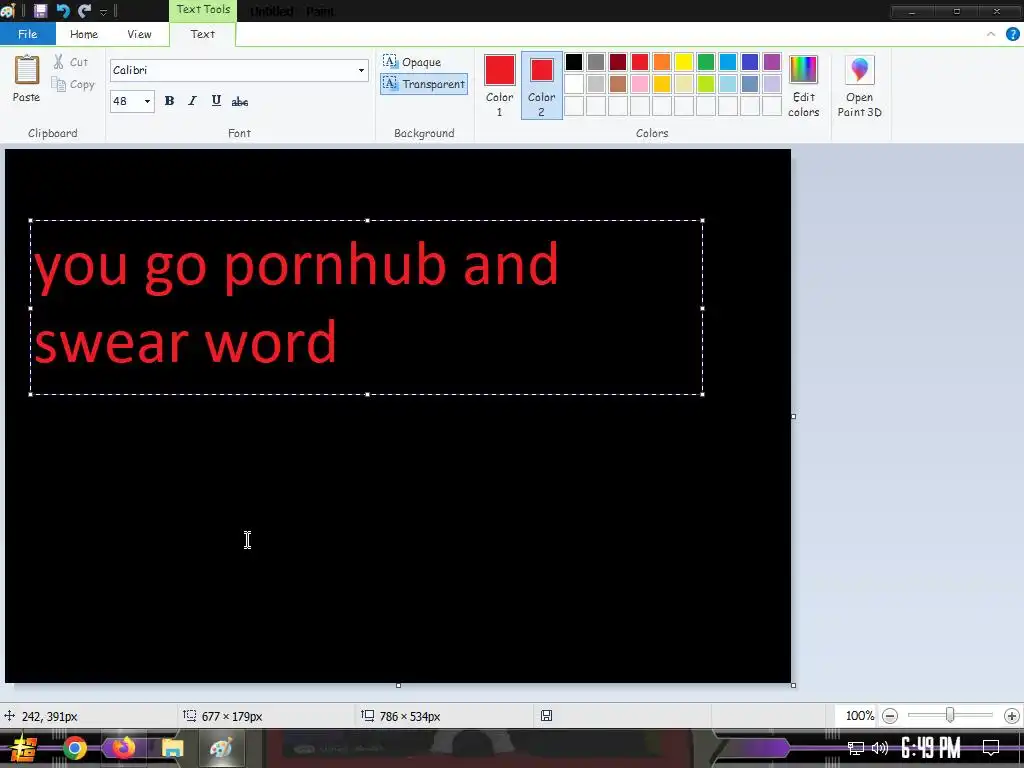The height and width of the screenshot is (768, 1024).
Task: Switch to the View tab
Action: coord(139,34)
